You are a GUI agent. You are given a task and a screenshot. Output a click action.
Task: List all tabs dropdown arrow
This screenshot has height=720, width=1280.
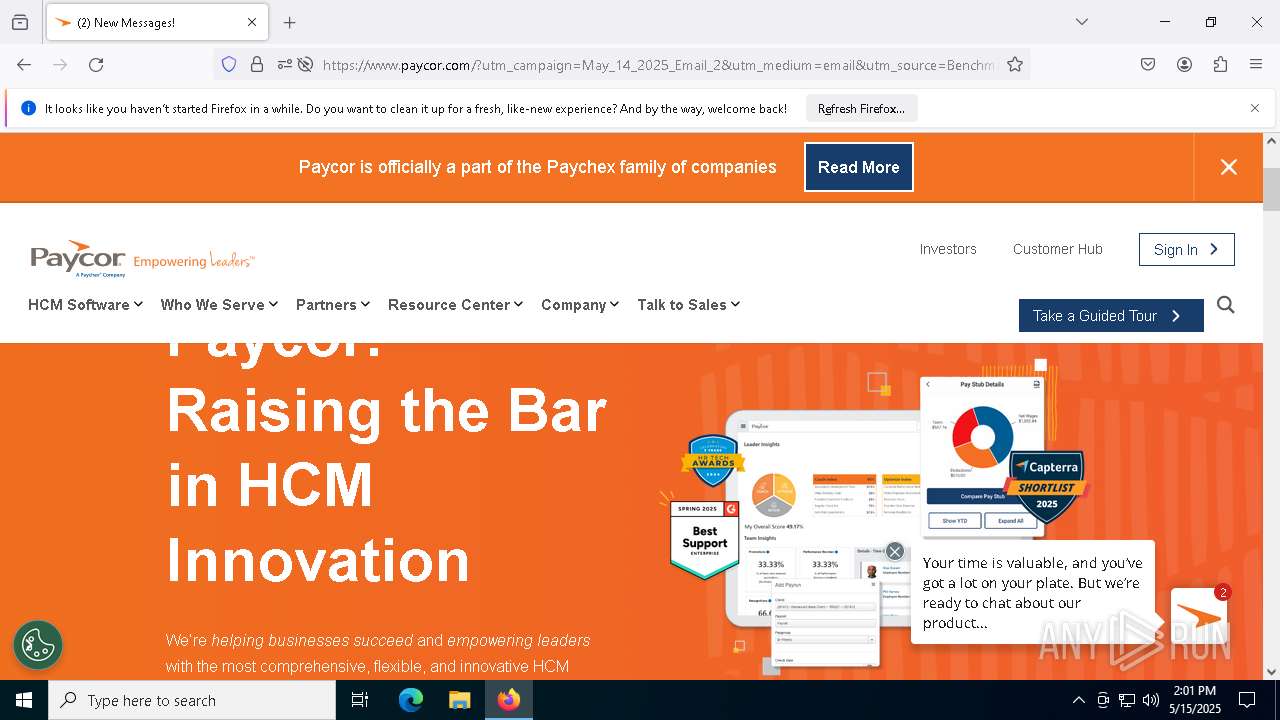1081,22
